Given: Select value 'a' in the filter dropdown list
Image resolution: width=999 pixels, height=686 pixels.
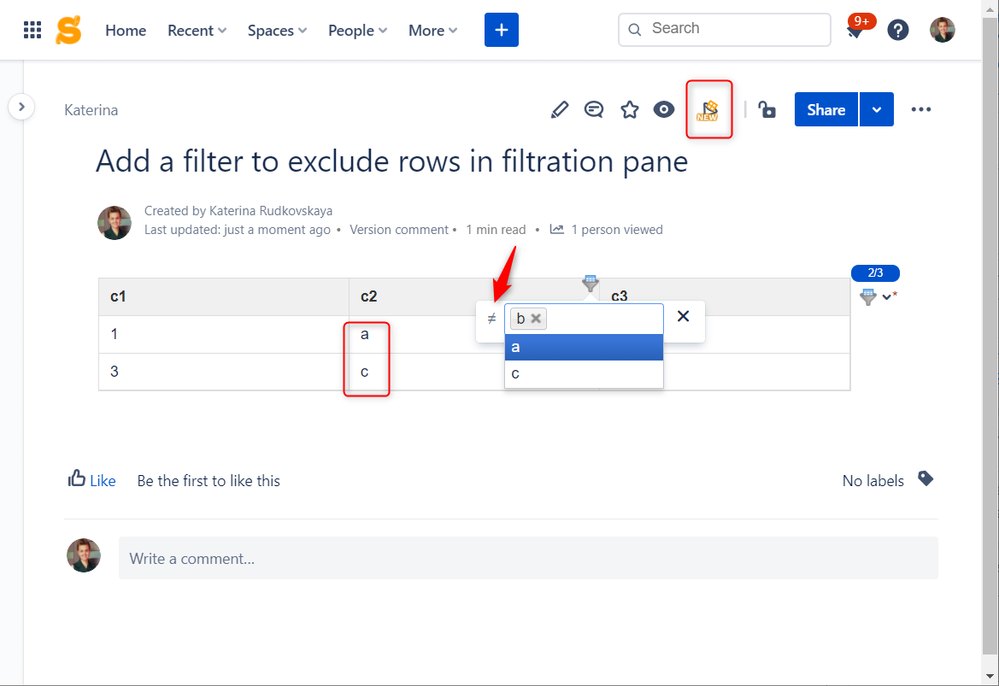Looking at the screenshot, I should point(583,347).
